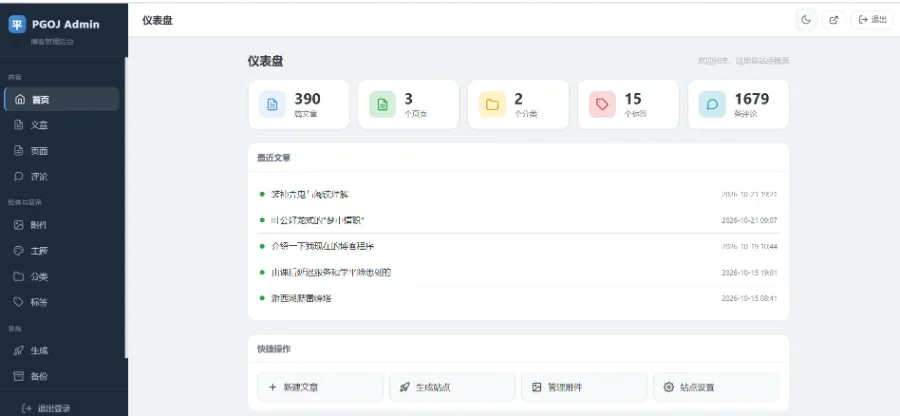The image size is (900, 416).
Task: Toggle dark mode with the moon button
Action: click(x=806, y=20)
